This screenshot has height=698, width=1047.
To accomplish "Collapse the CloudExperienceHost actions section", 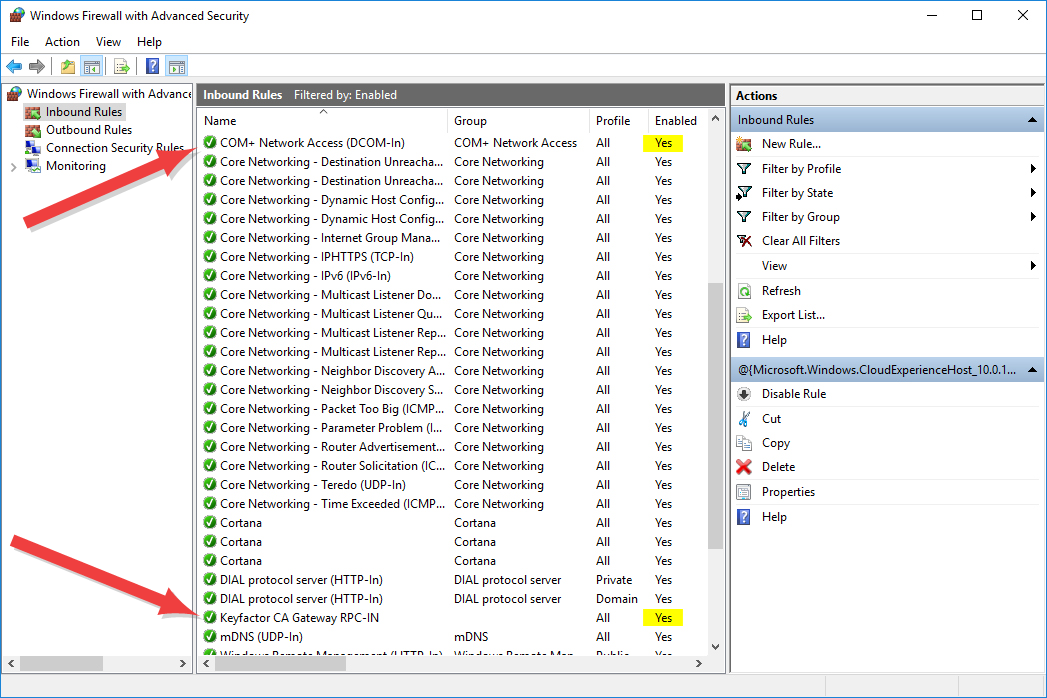I will (x=1032, y=369).
